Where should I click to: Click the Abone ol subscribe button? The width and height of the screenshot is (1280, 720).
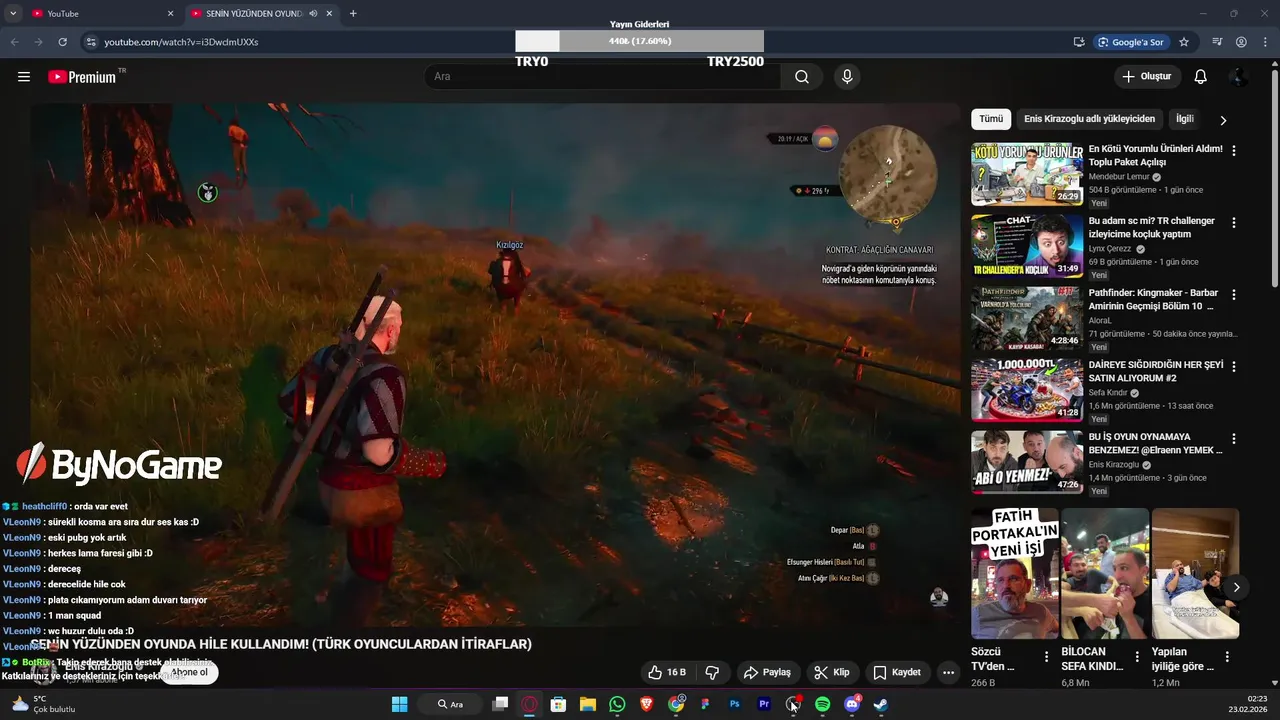[x=189, y=673]
